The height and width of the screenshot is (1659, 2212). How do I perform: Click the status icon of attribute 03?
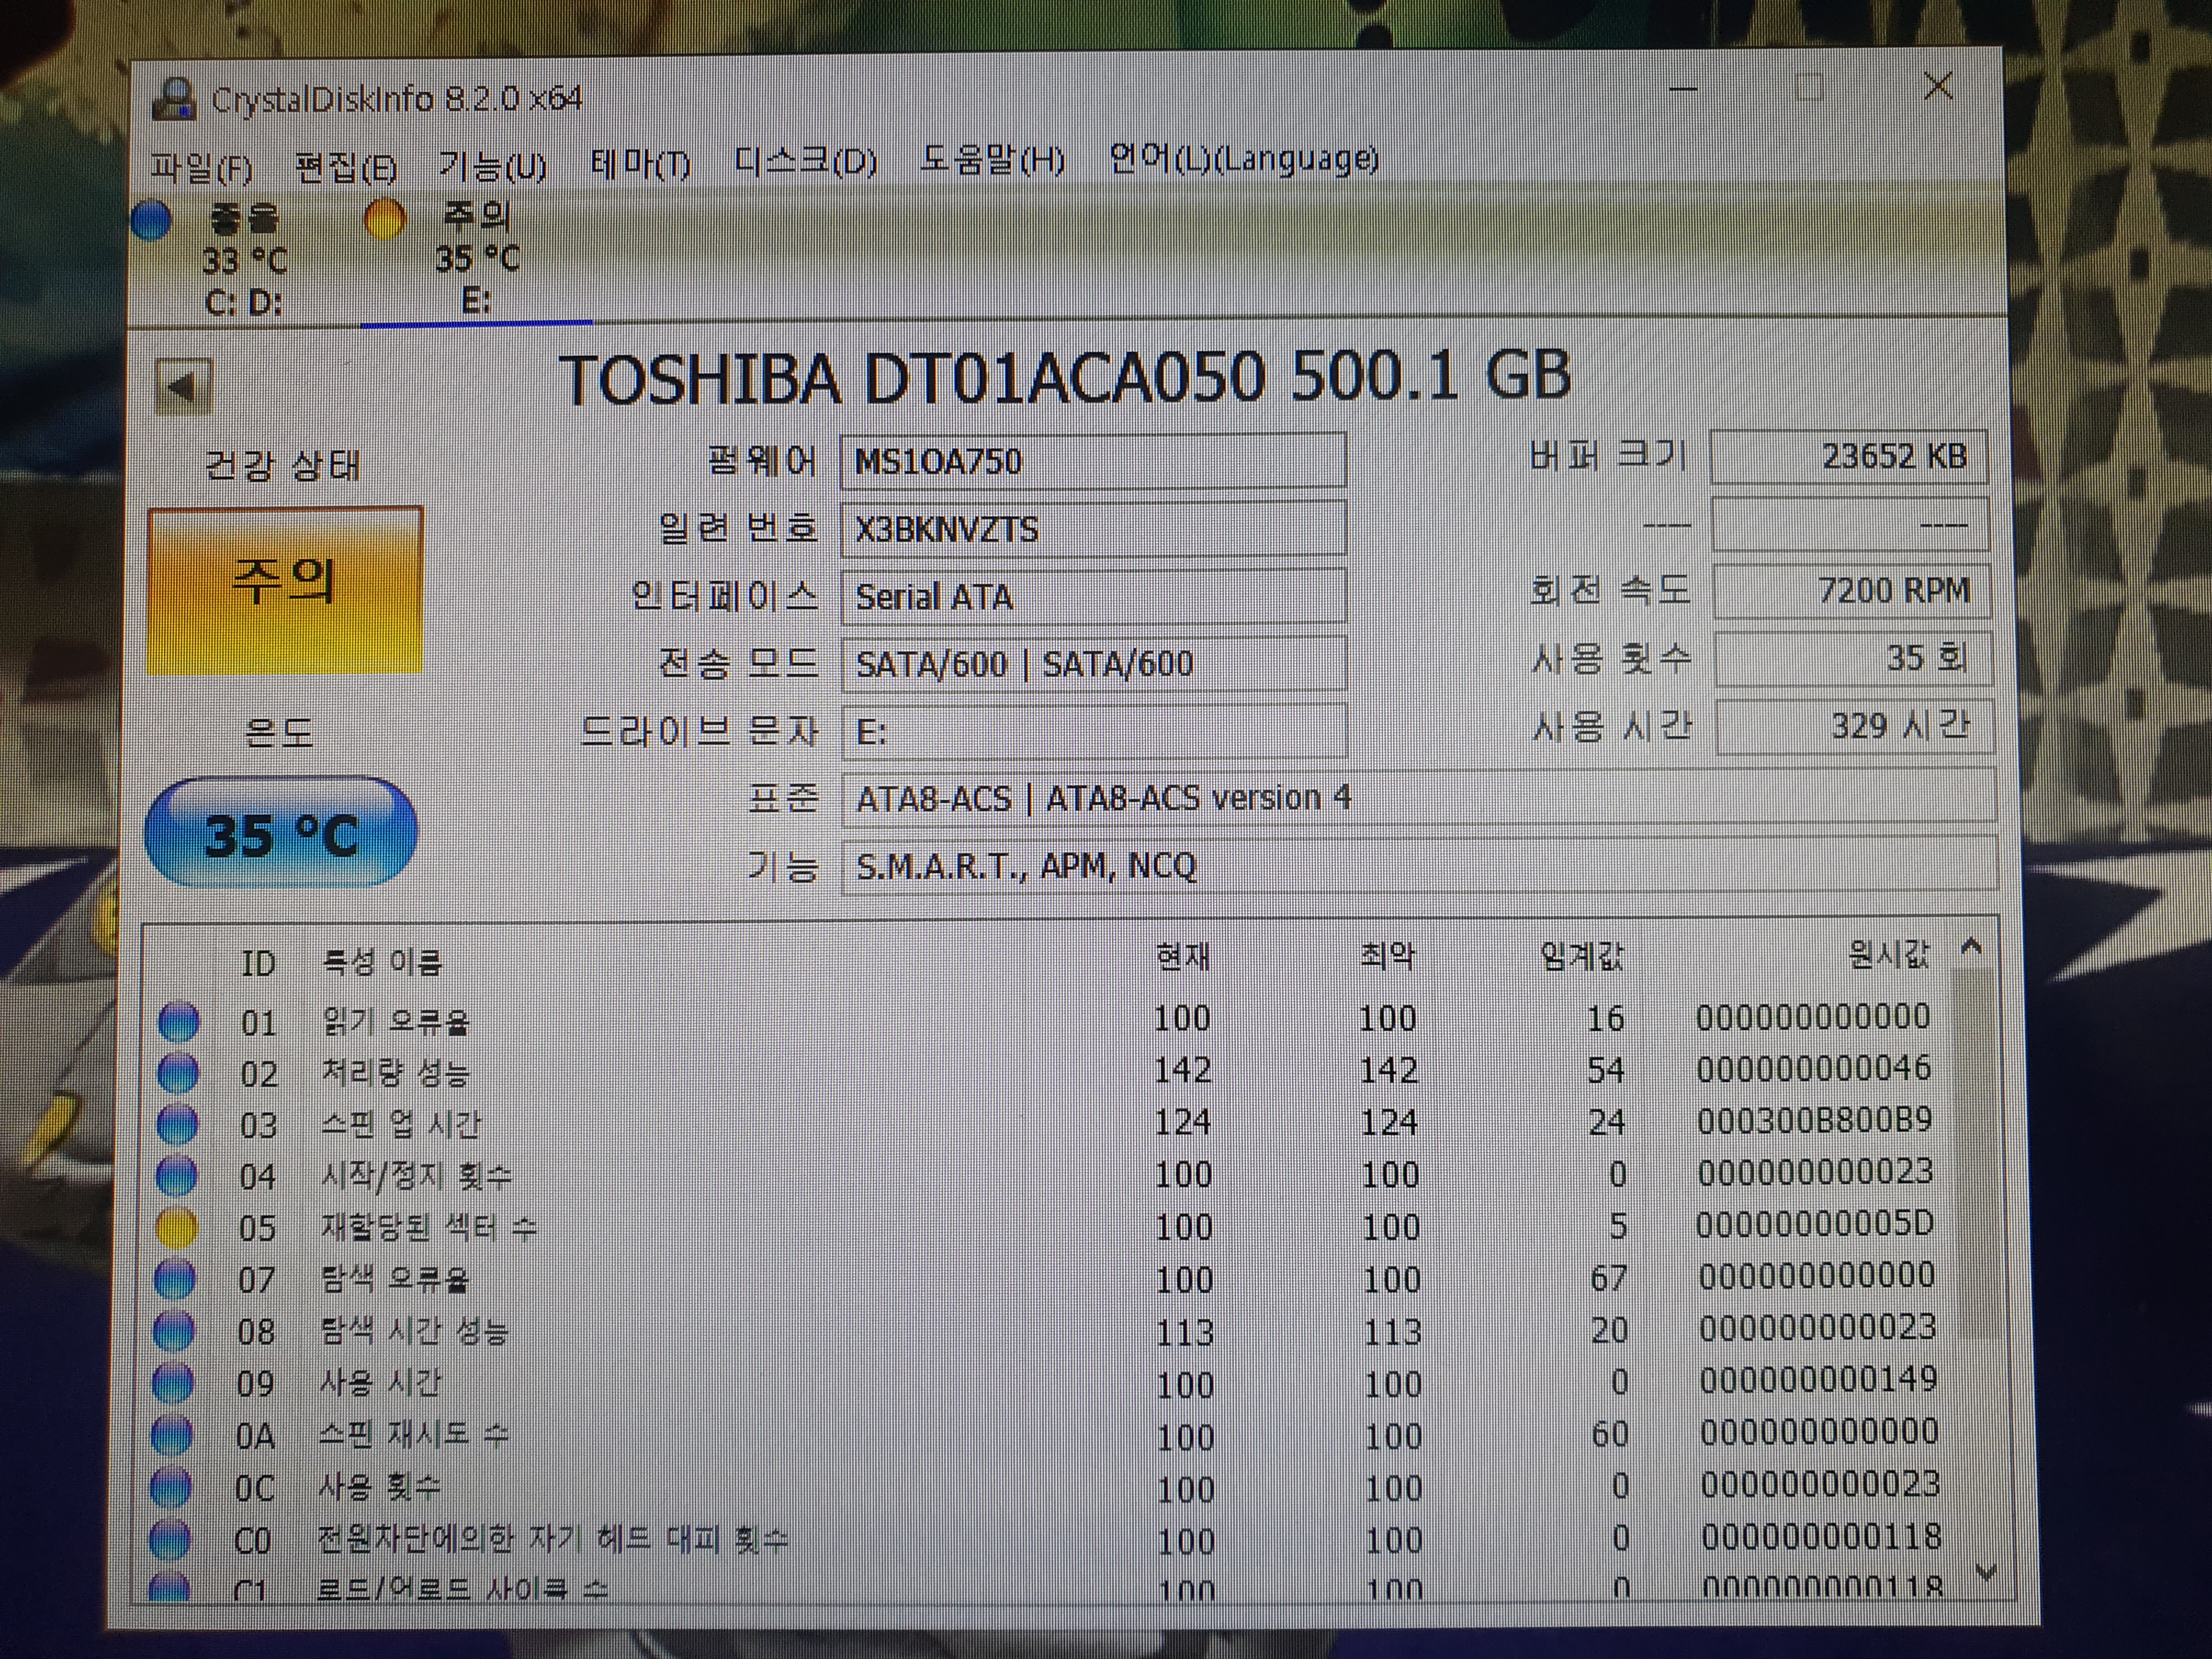178,1124
